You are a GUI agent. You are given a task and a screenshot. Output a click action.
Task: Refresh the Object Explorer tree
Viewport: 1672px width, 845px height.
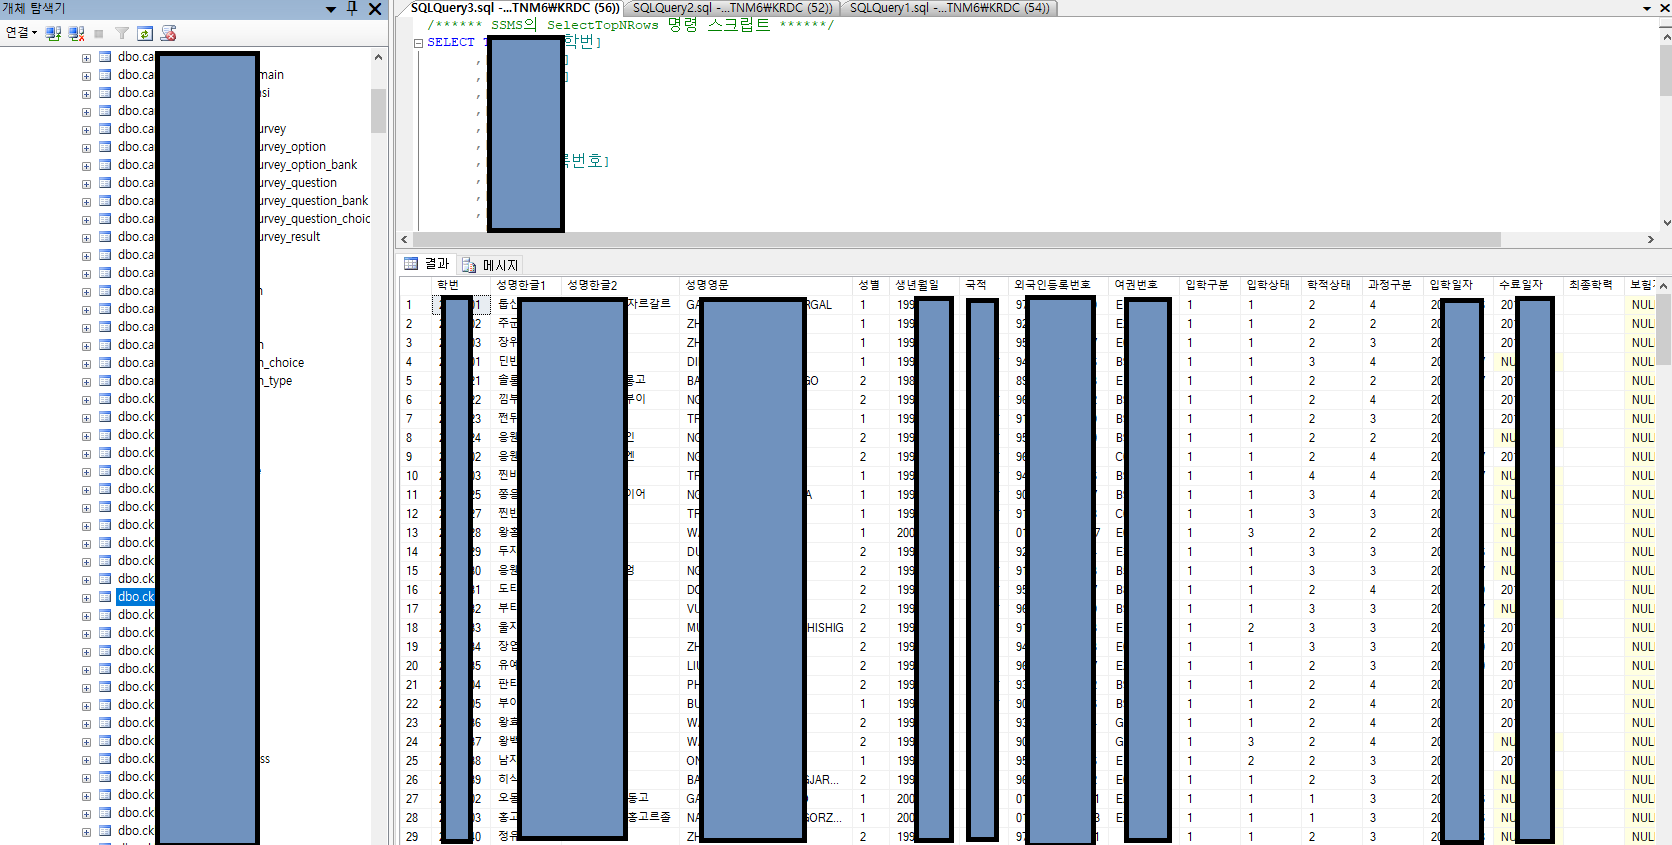coord(145,33)
